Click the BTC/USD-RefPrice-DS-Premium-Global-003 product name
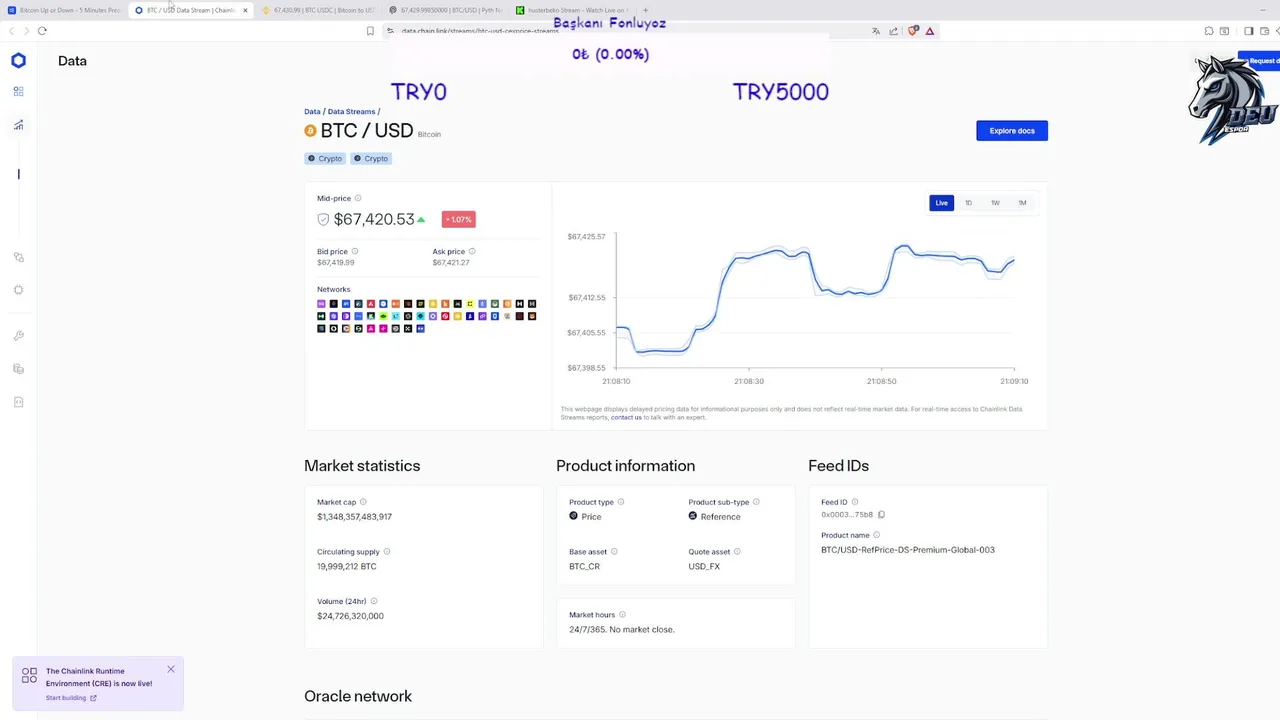 [908, 550]
